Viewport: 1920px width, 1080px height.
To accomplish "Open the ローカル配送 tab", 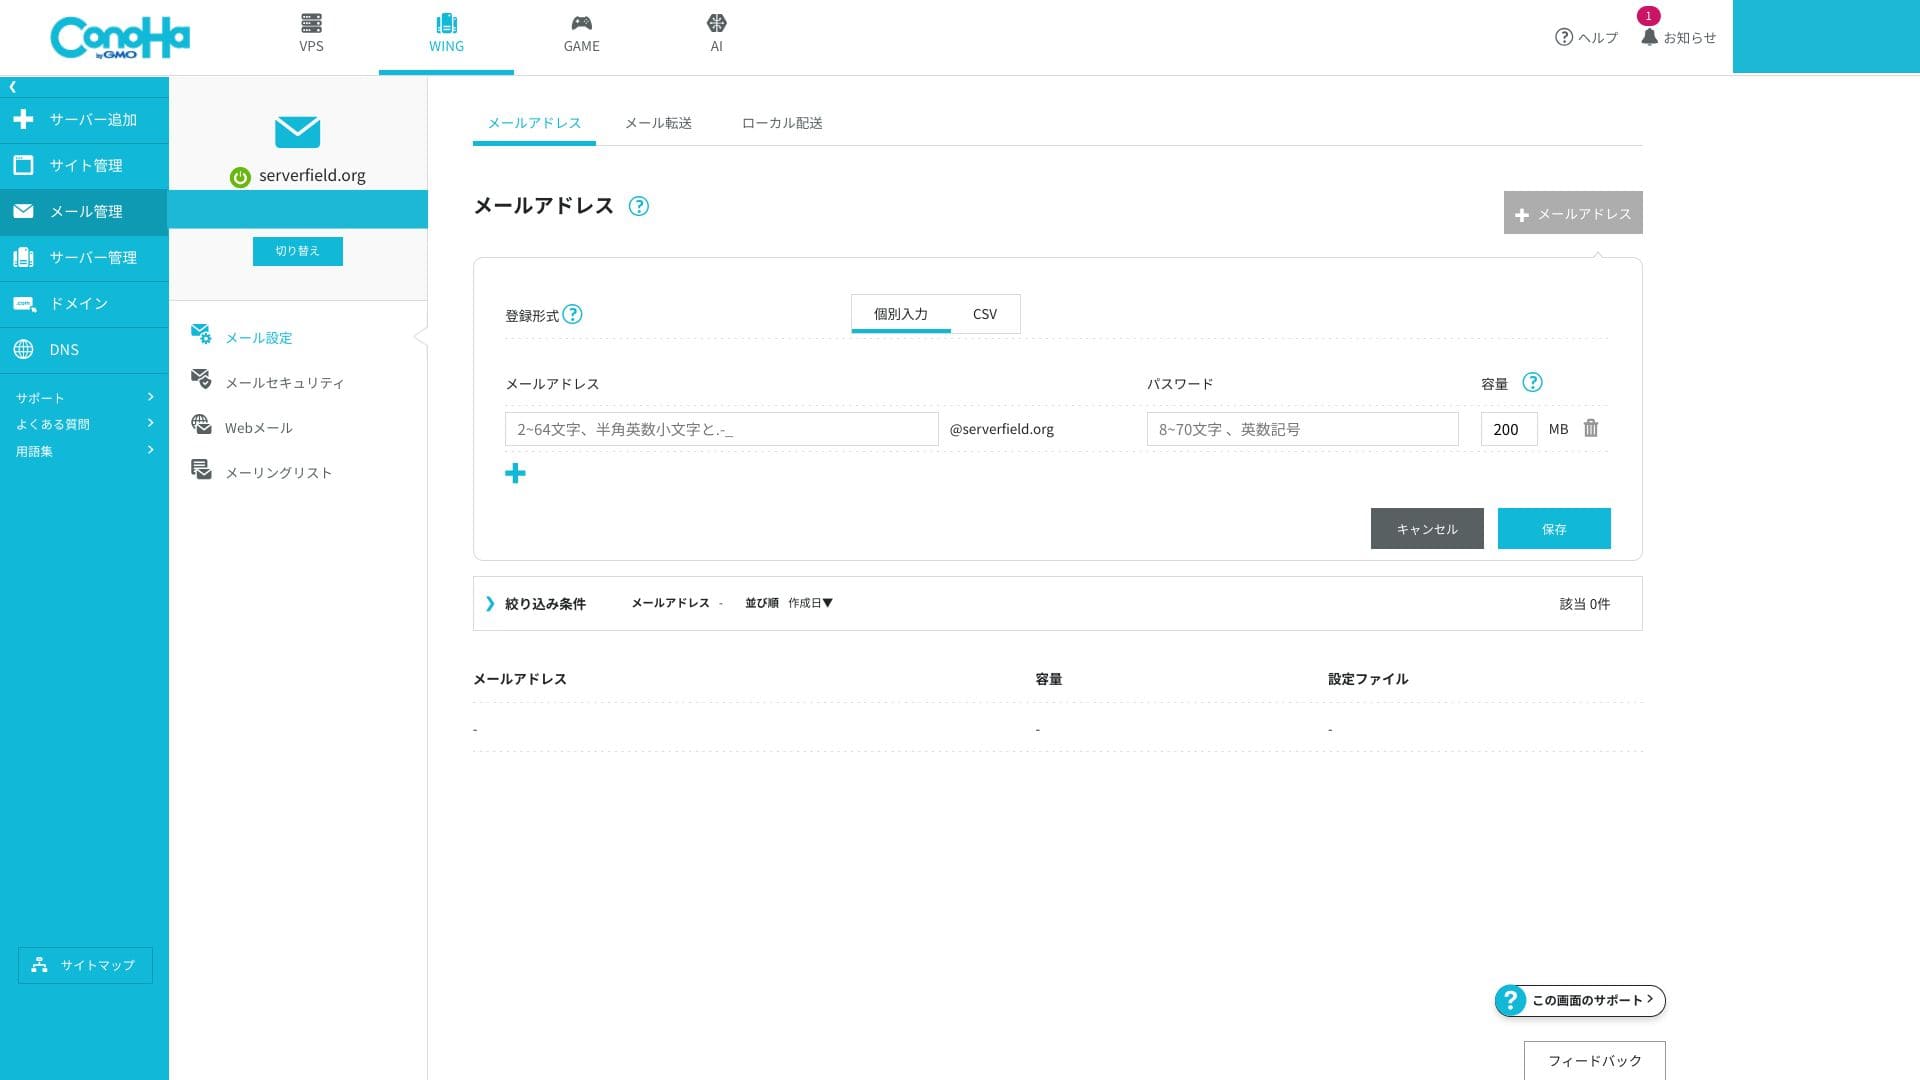I will coord(781,123).
